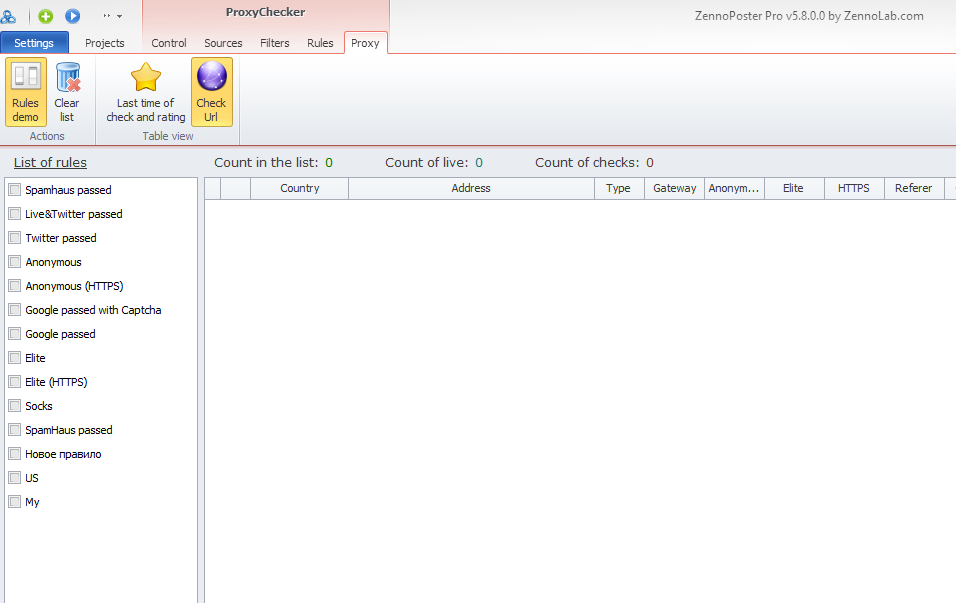Tick the Elite (HTTPS) checkbox
This screenshot has width=956, height=603.
pos(15,382)
